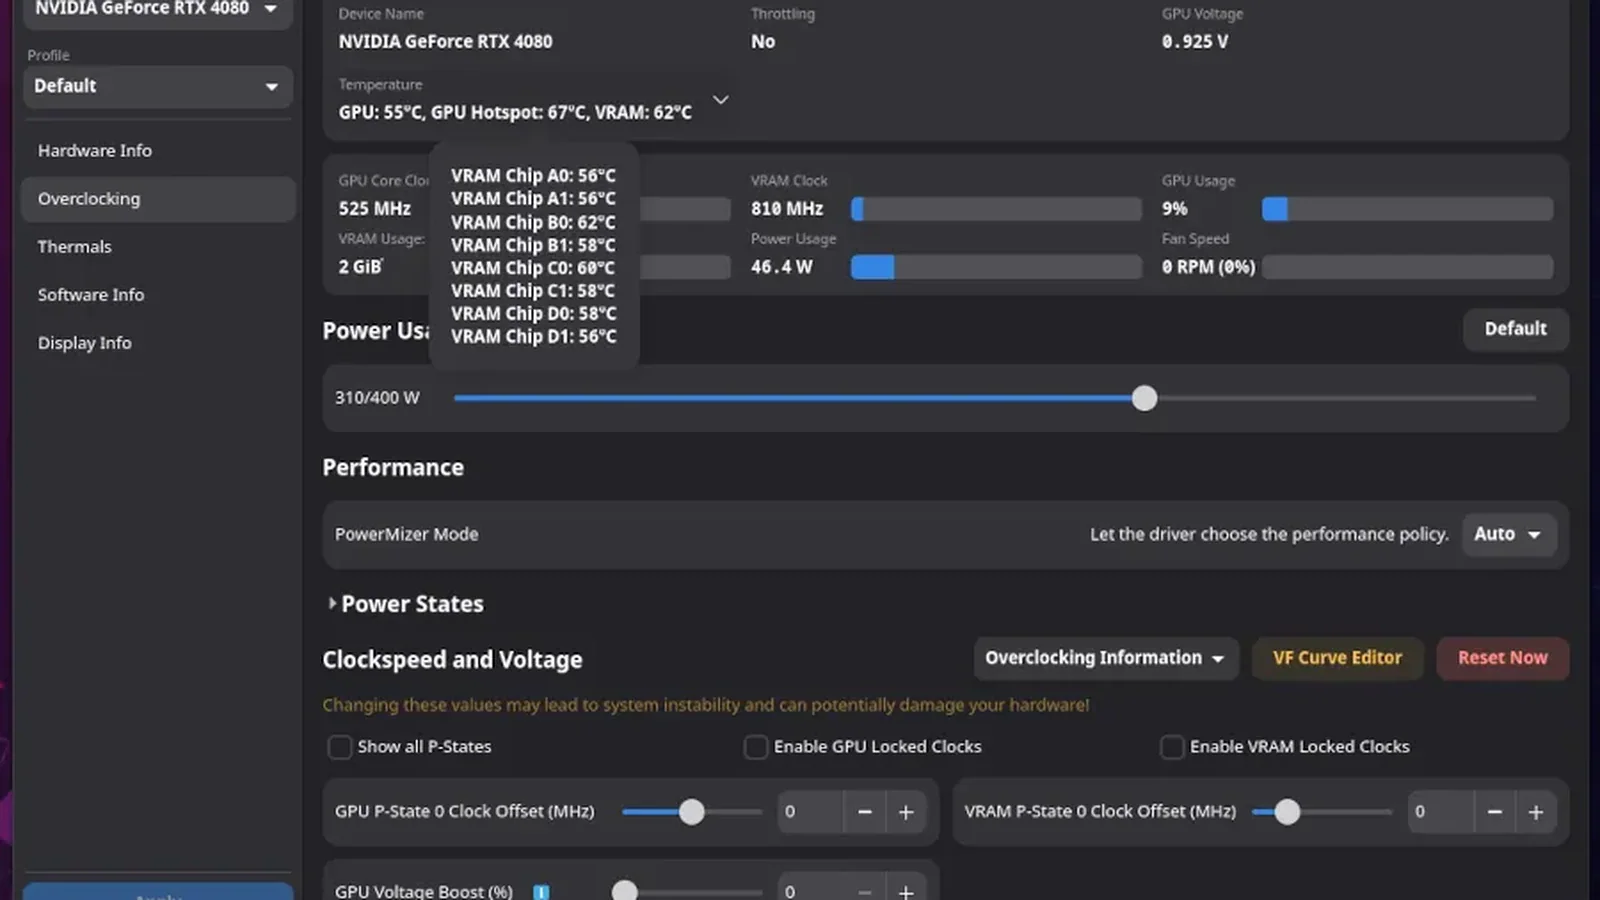This screenshot has width=1600, height=900.
Task: Open the NVIDIA GeForce RTX 4080 GPU selector
Action: click(x=158, y=10)
